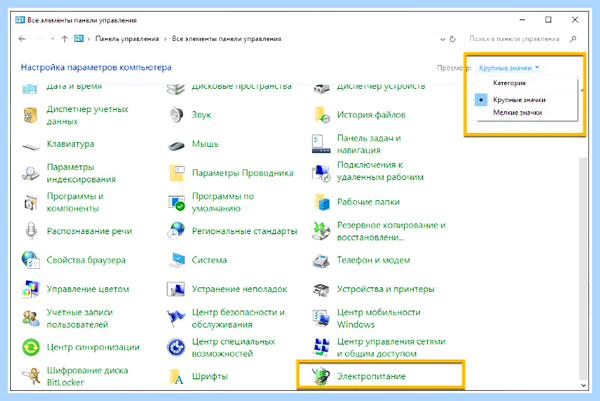The width and height of the screenshot is (600, 401).
Task: Open the Крупные значки view dropdown
Action: coord(509,68)
